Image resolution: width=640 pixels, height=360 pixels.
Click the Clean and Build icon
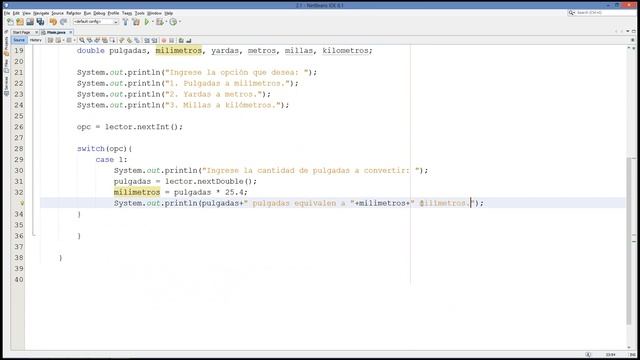point(136,22)
